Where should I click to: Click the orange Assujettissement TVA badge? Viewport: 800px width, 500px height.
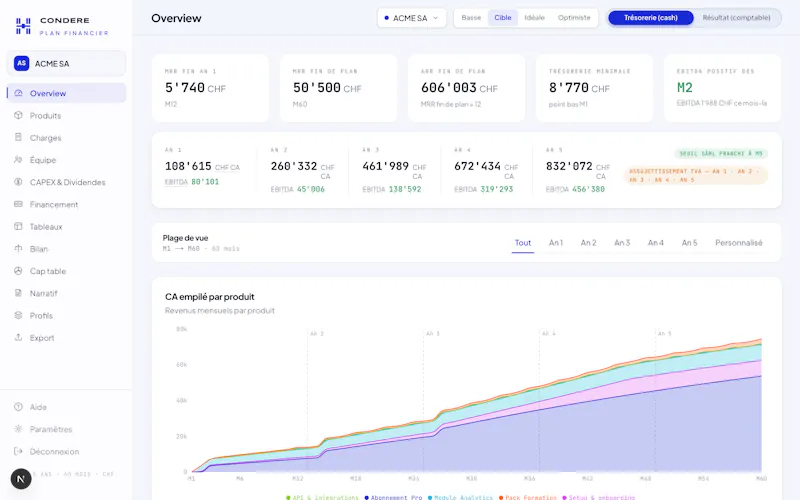tap(695, 176)
